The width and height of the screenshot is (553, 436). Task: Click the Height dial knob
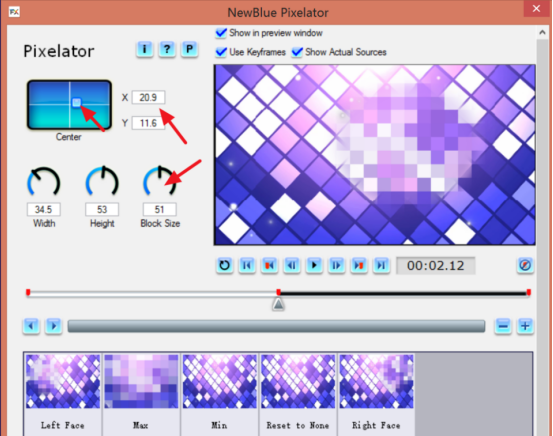tap(102, 181)
